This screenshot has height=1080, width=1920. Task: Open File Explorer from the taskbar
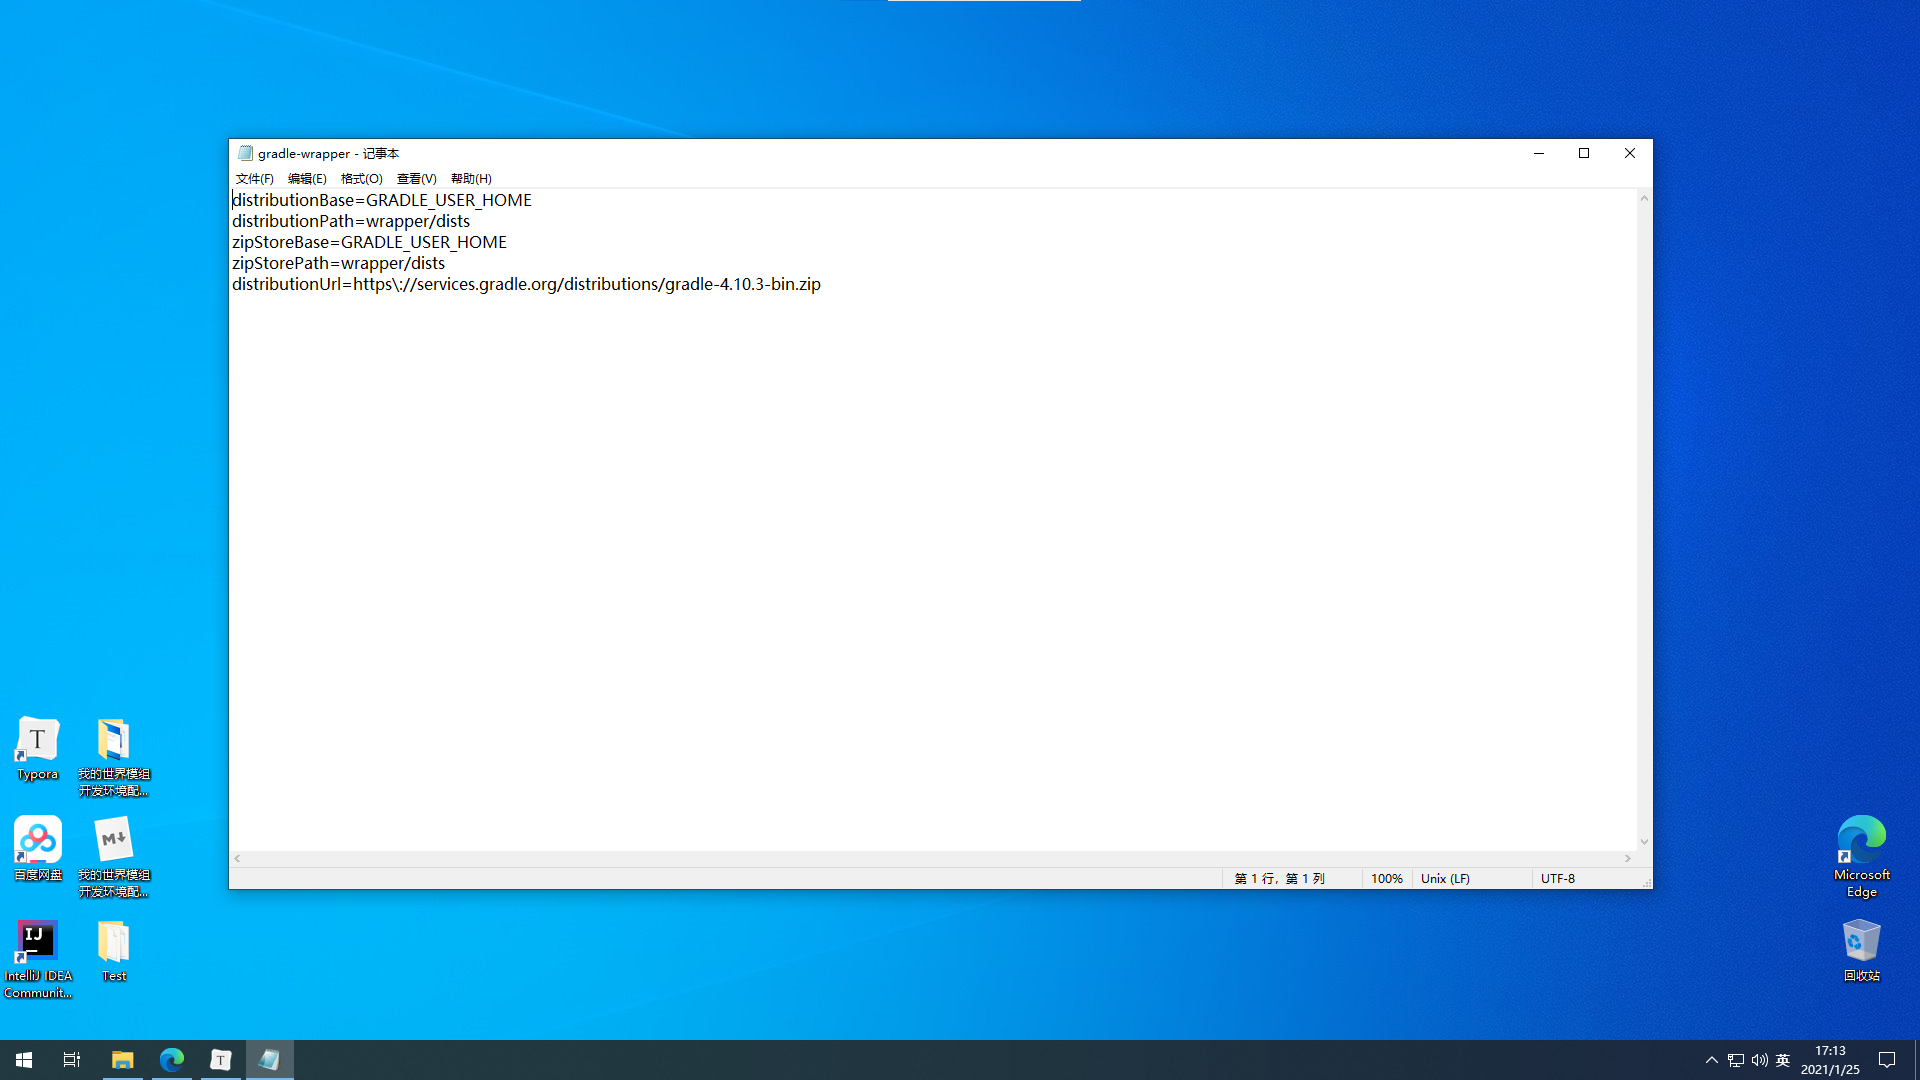click(x=122, y=1060)
